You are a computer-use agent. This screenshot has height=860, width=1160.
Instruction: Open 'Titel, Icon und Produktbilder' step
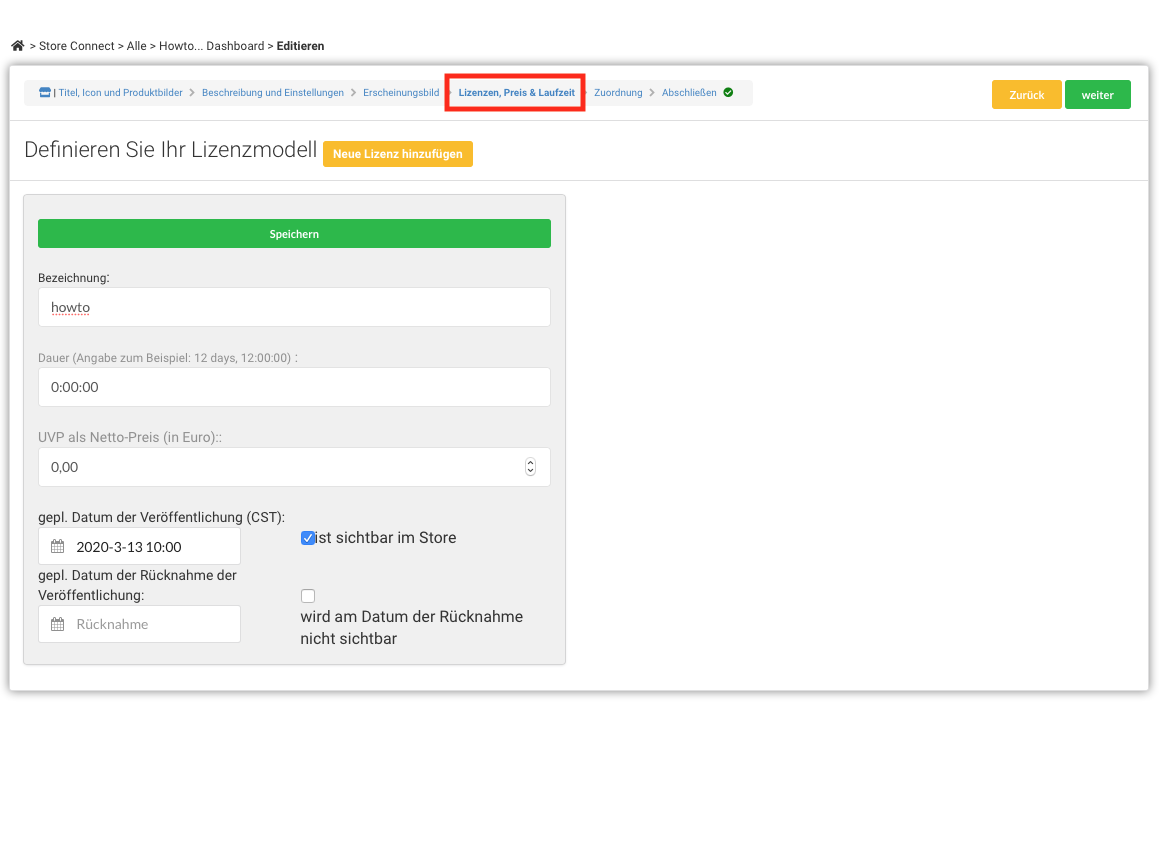pyautogui.click(x=121, y=93)
